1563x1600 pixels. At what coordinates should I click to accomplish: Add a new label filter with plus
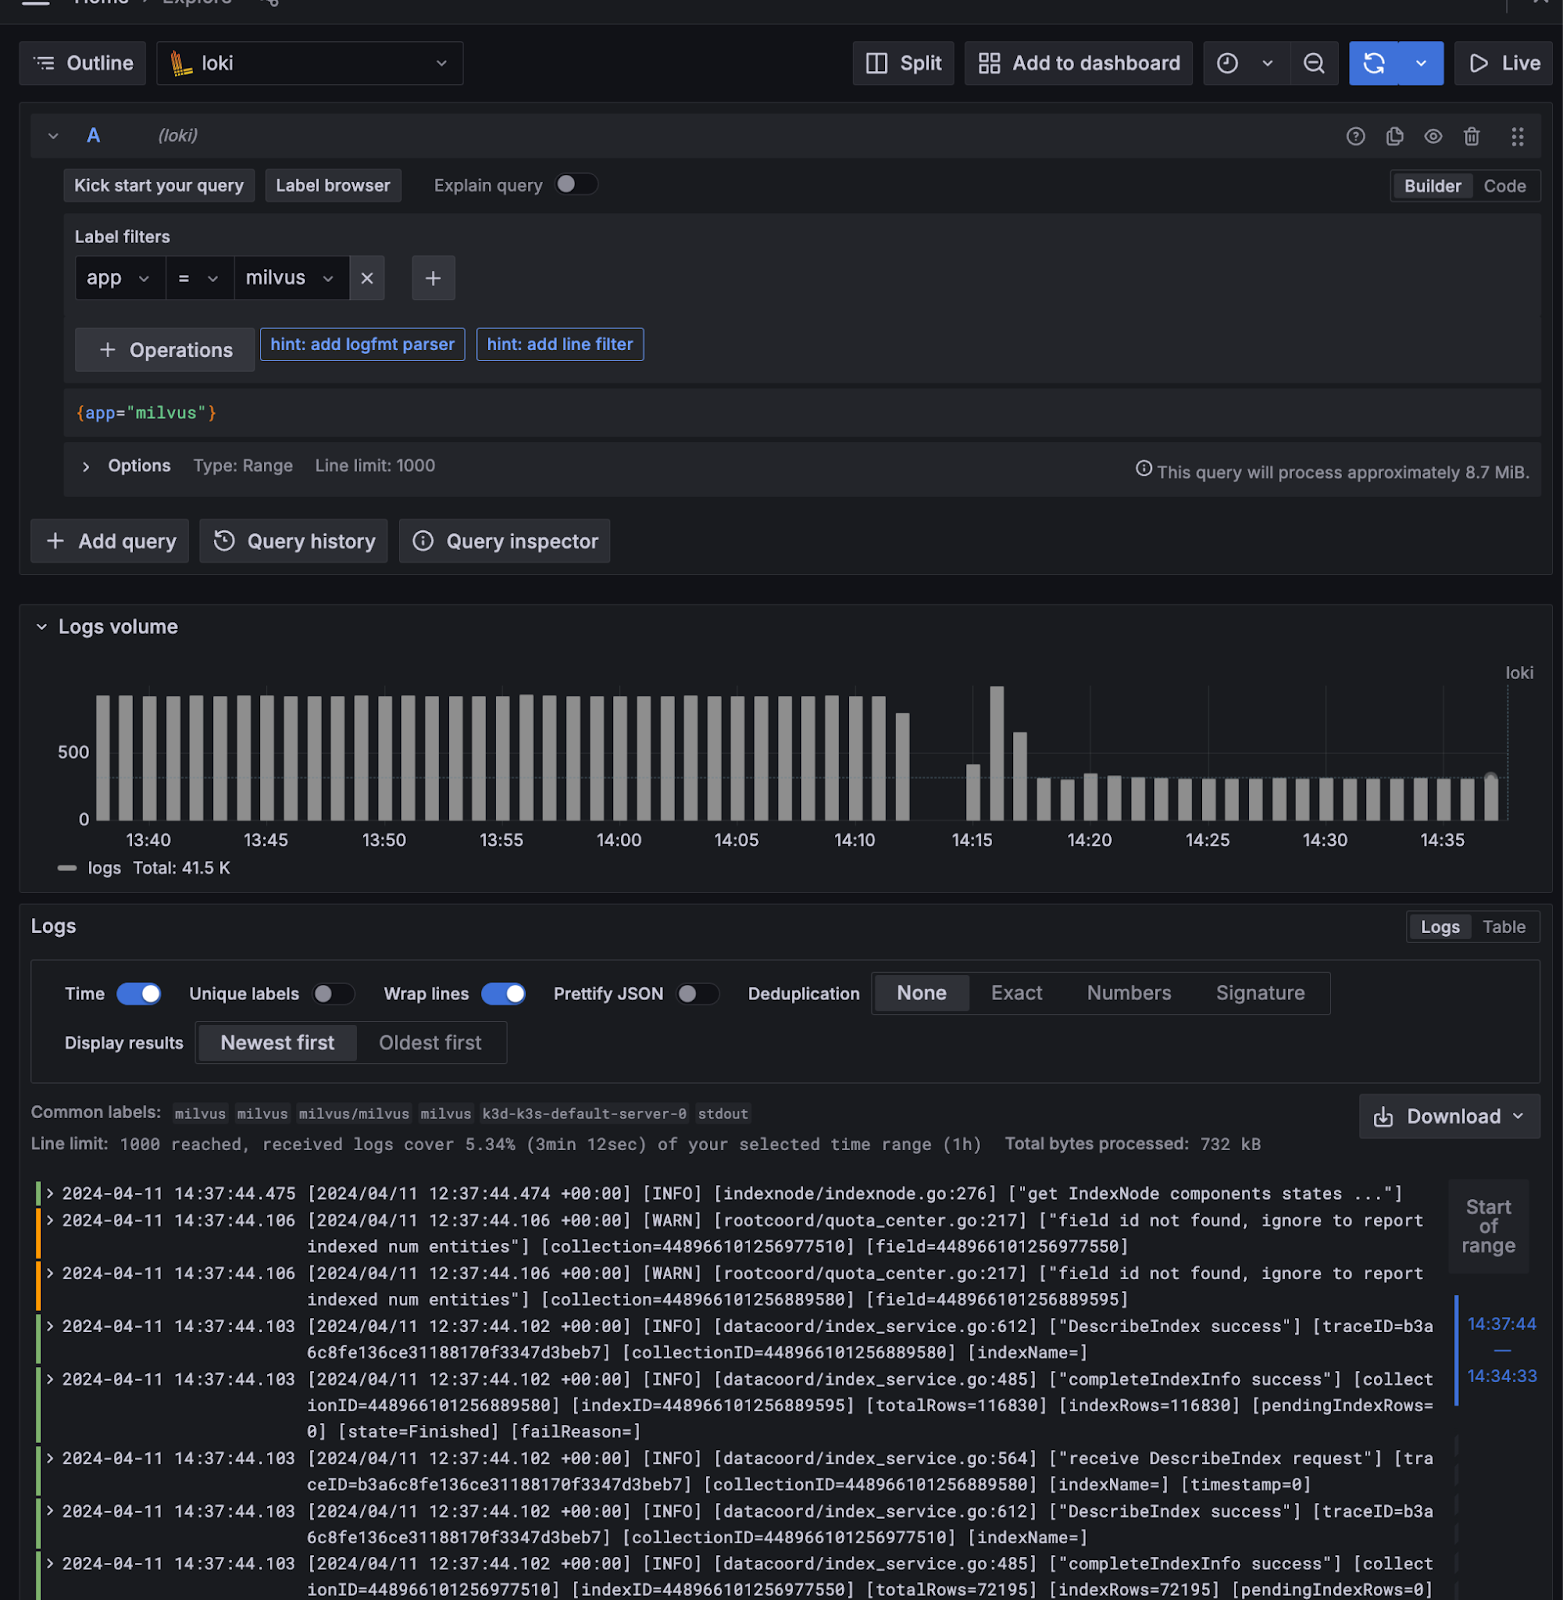point(433,278)
